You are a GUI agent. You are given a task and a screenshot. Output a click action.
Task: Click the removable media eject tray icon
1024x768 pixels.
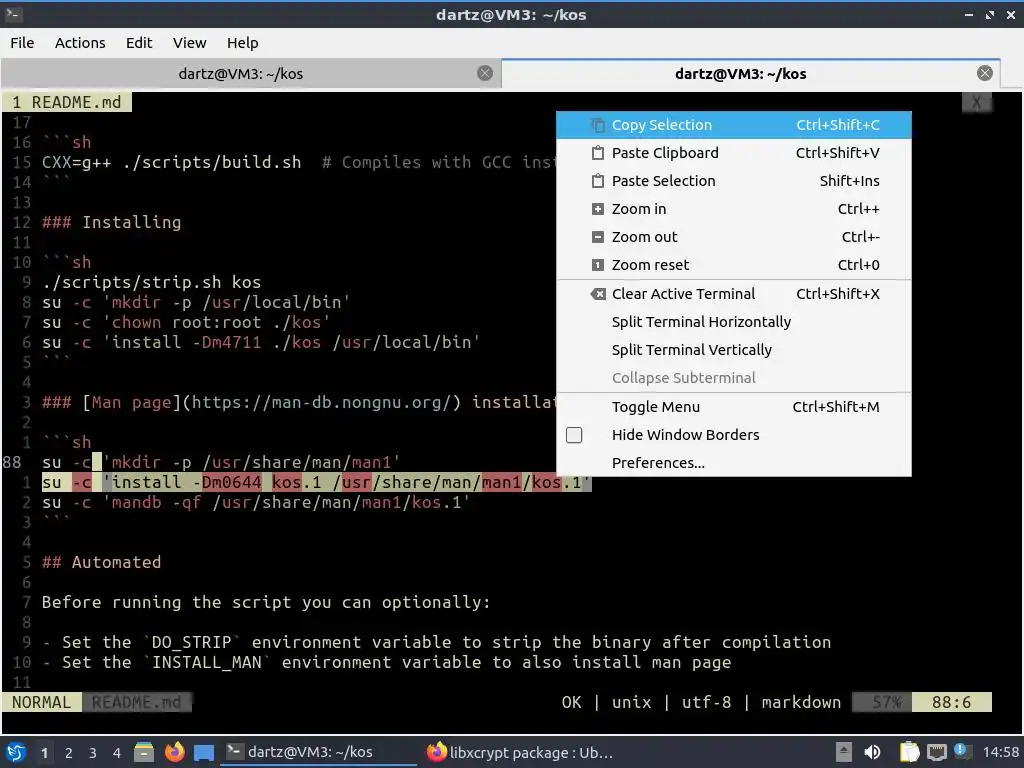point(844,752)
